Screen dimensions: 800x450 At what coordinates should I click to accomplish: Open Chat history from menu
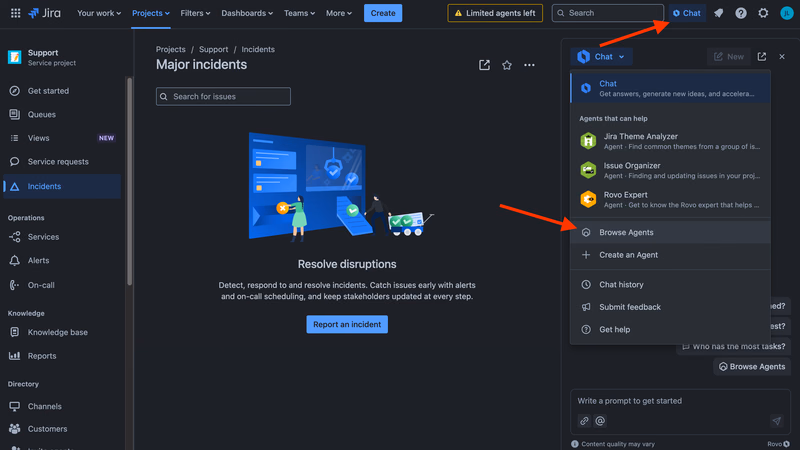(x=670, y=284)
